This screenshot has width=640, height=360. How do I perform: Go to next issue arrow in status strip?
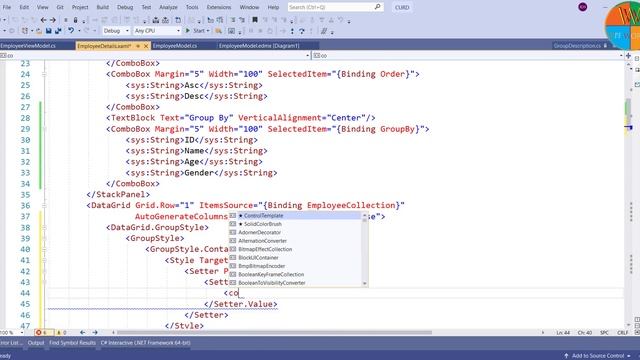pyautogui.click(x=95, y=333)
